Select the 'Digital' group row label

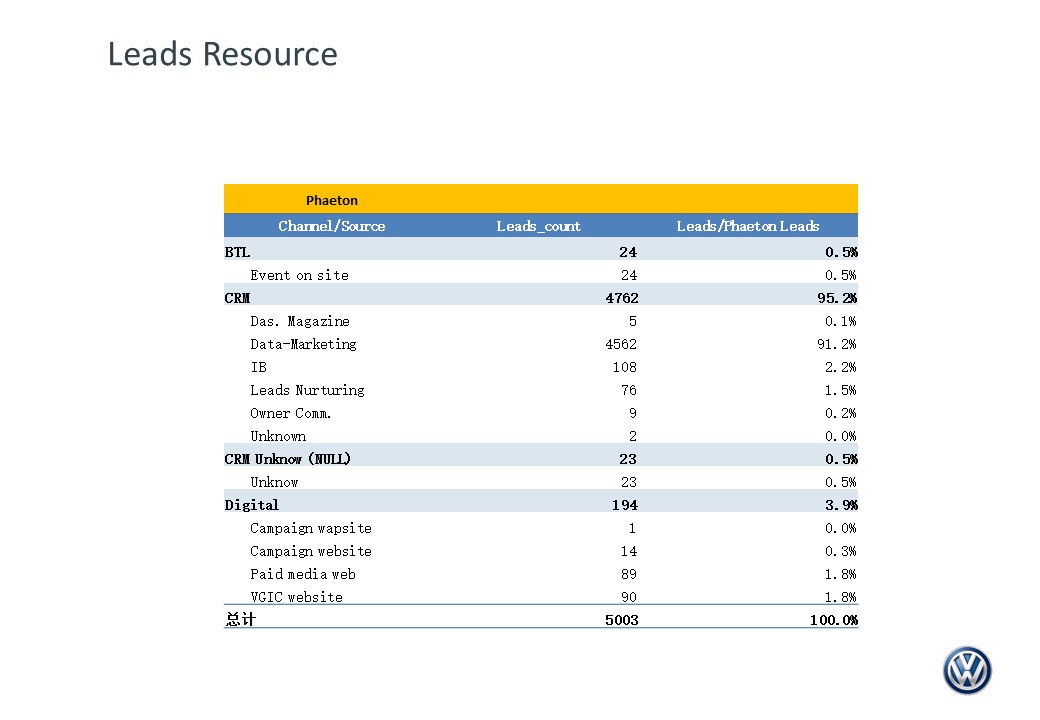click(251, 505)
